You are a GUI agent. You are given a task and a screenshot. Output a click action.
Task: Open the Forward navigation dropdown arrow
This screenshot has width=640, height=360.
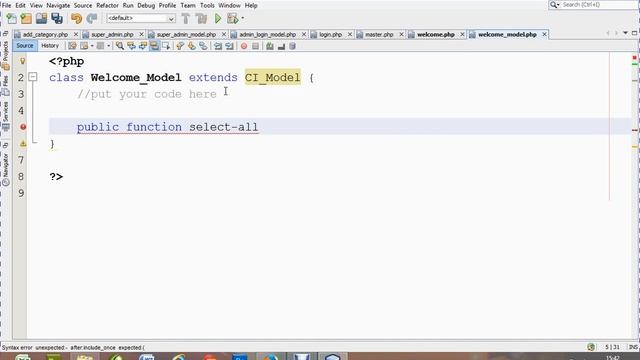pyautogui.click(x=108, y=46)
